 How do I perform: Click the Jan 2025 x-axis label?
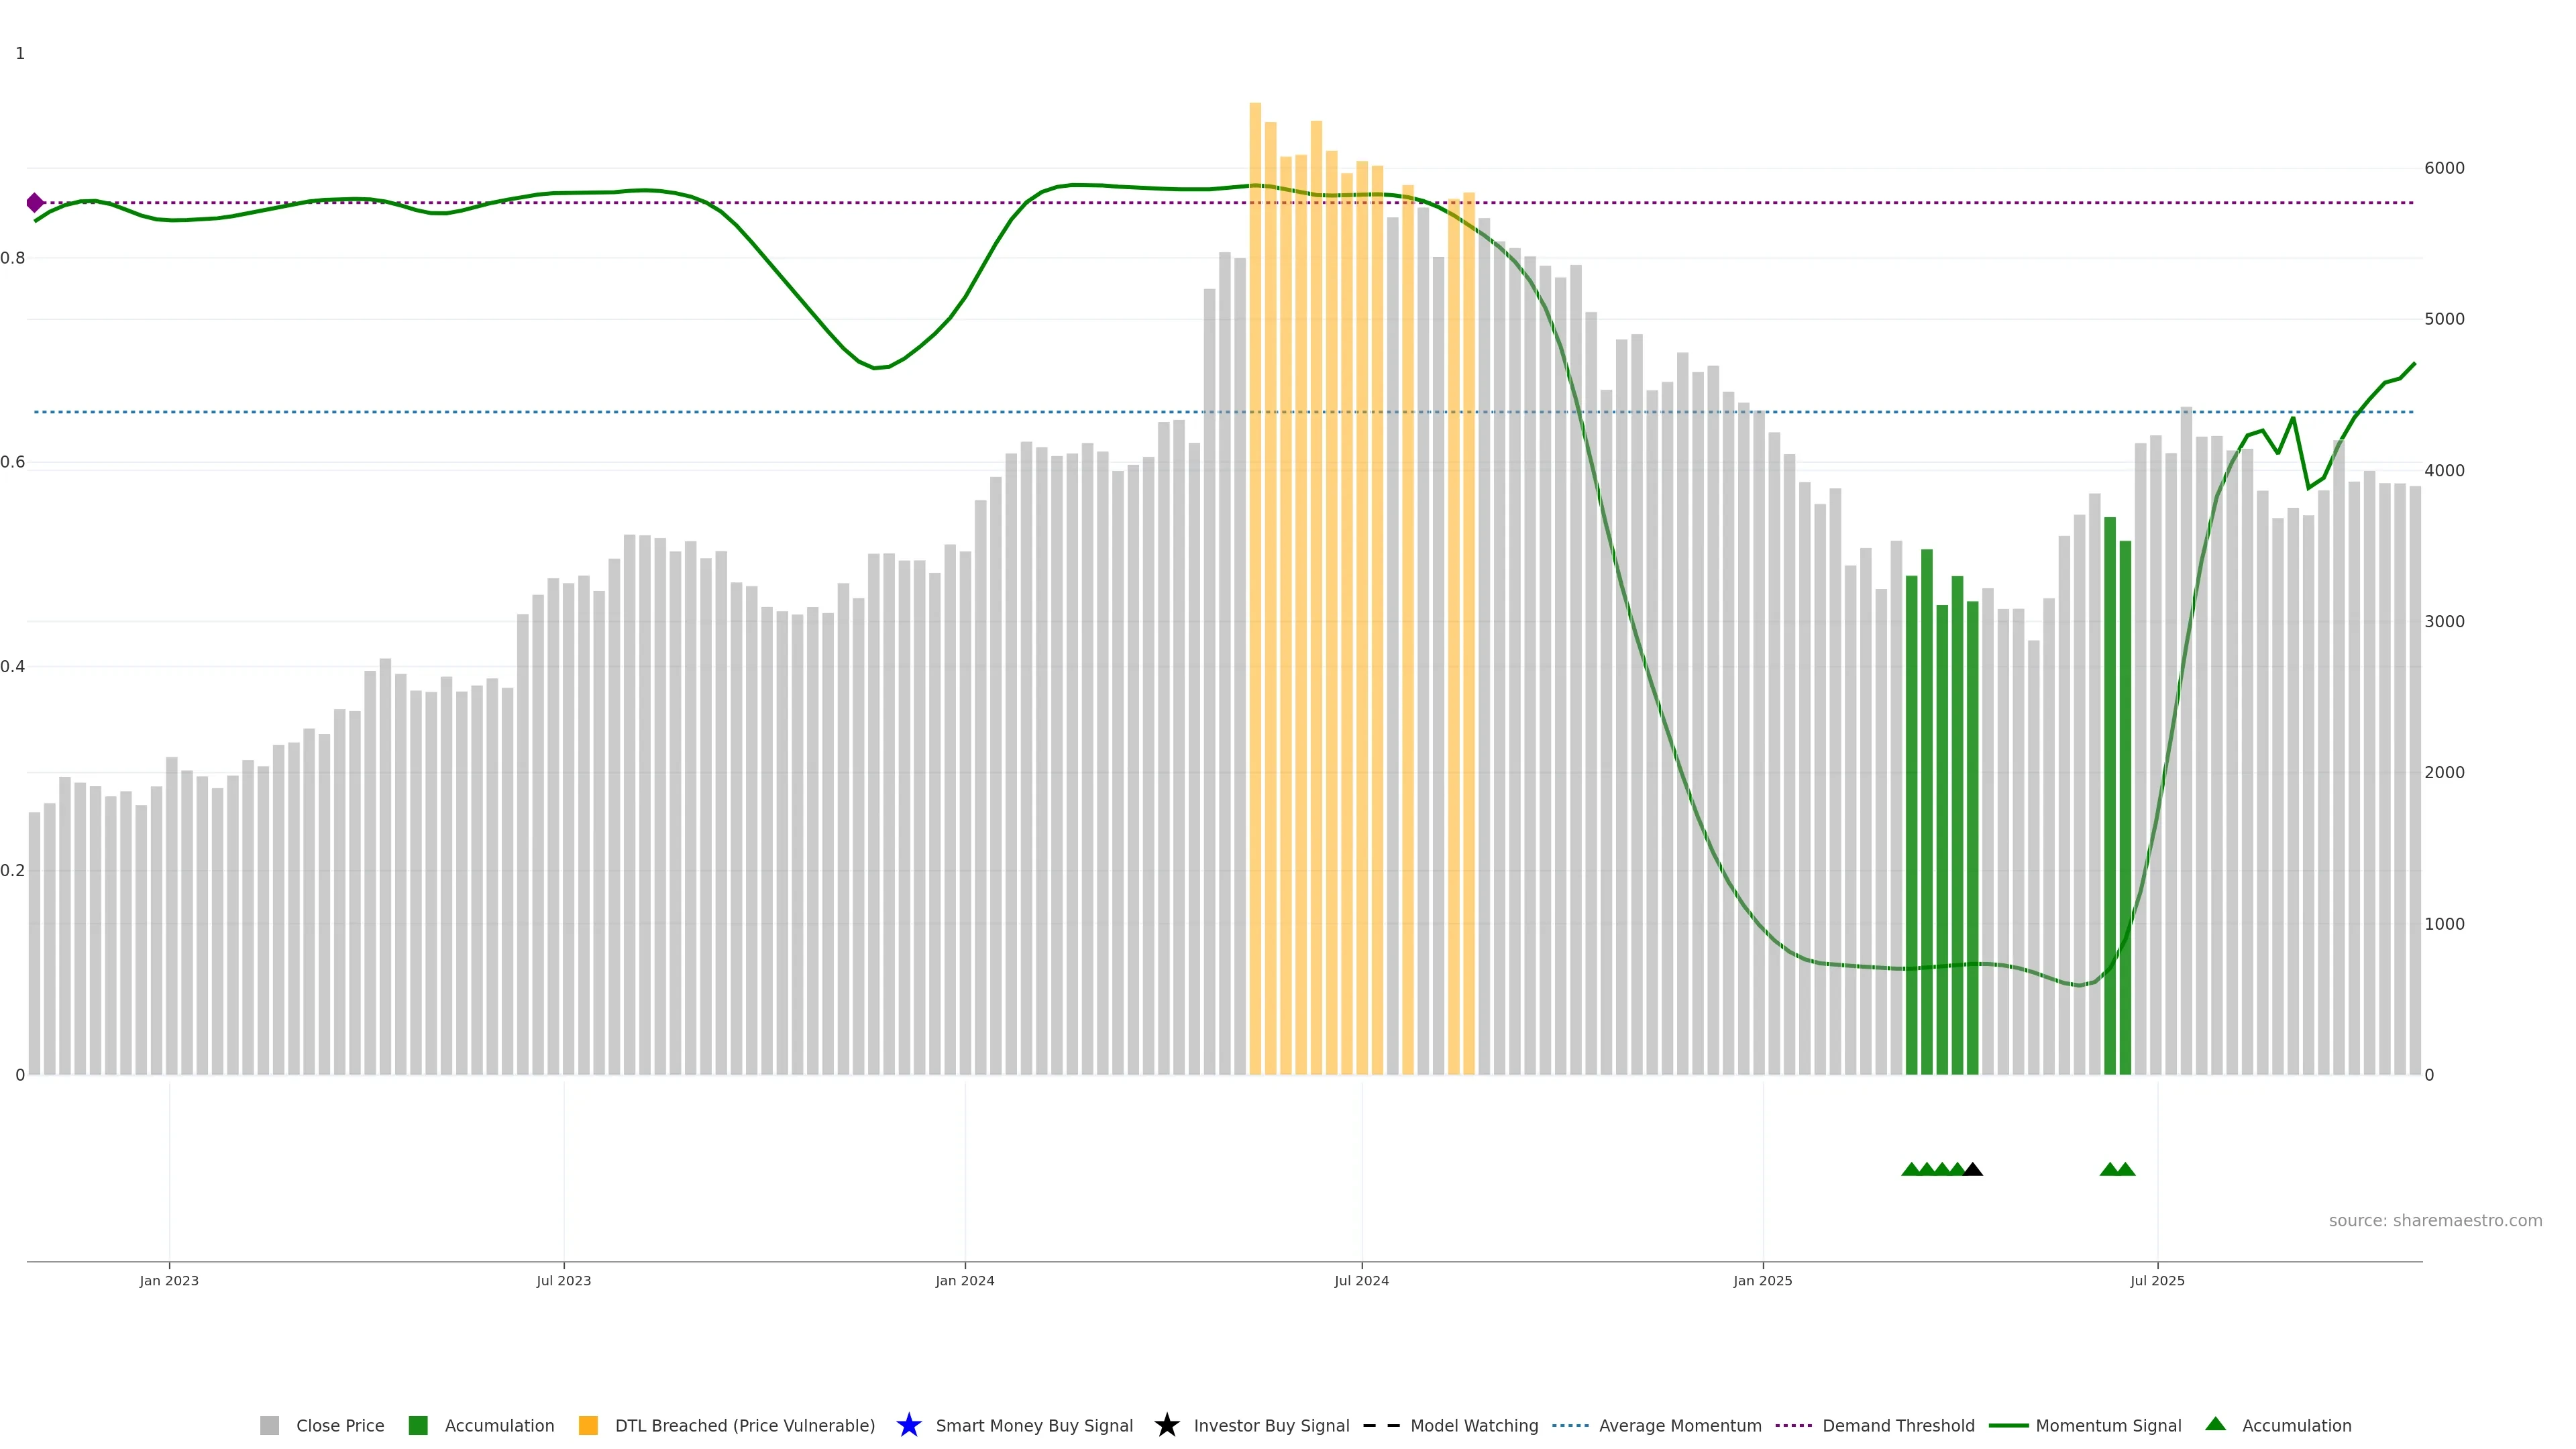tap(1762, 1281)
